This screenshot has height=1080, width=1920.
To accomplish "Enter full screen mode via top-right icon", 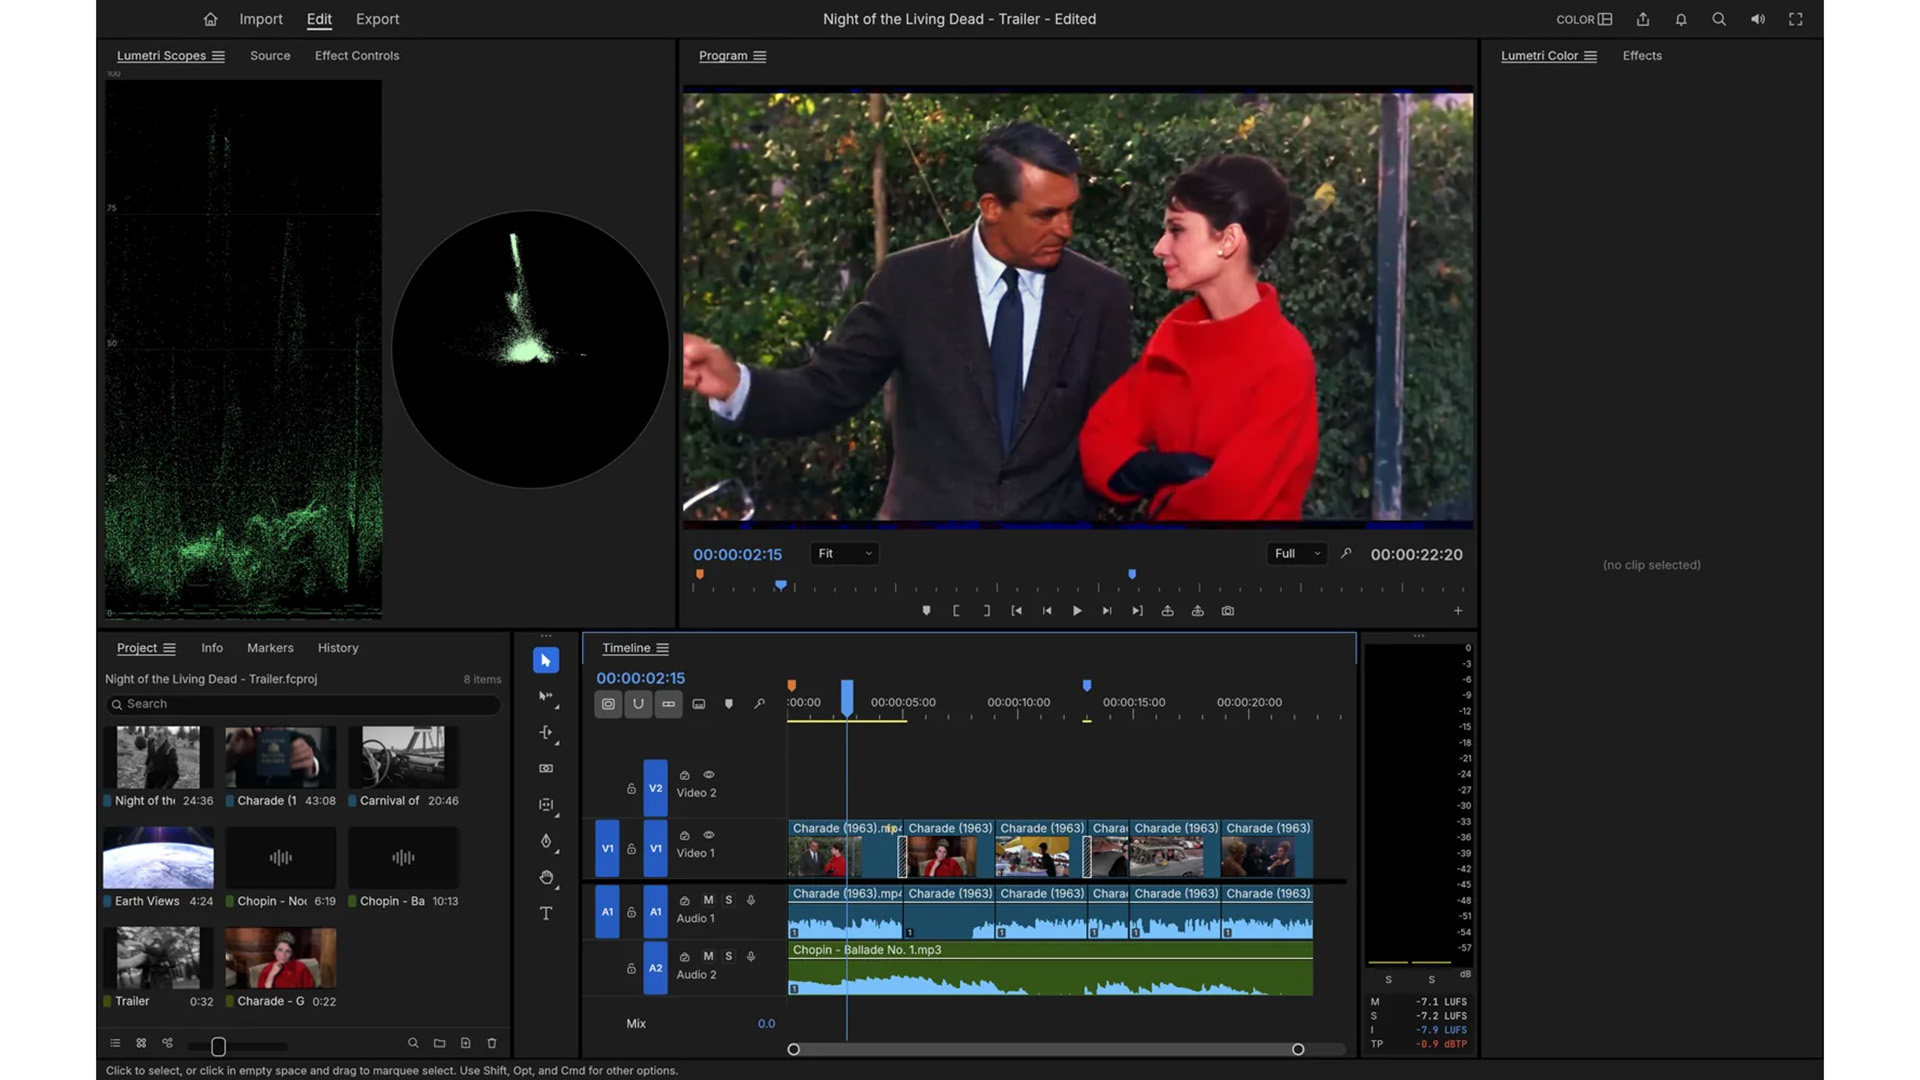I will pos(1796,19).
